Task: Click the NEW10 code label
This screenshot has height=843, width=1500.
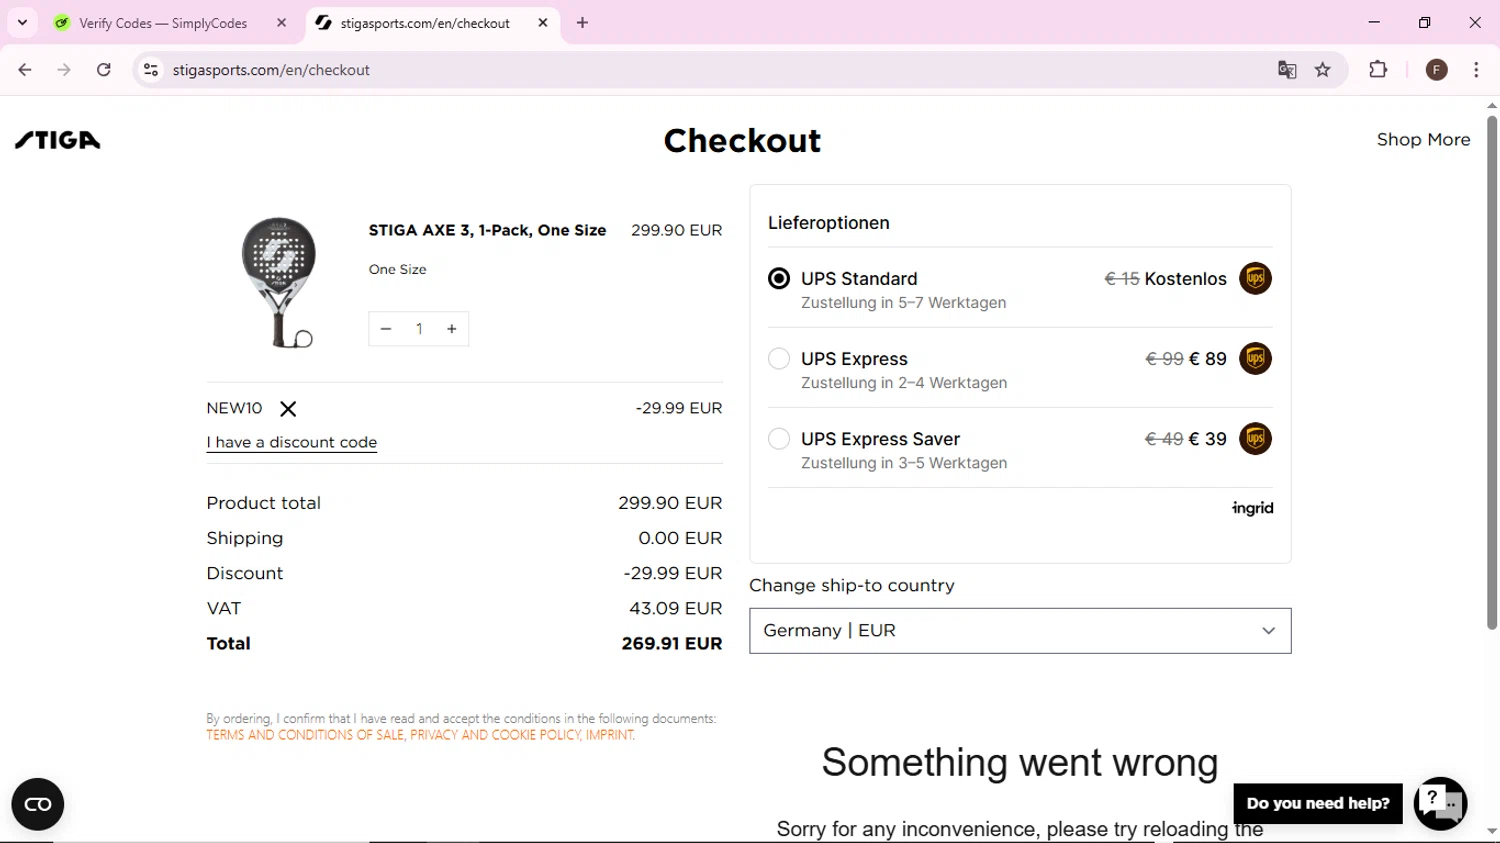Action: coord(234,408)
